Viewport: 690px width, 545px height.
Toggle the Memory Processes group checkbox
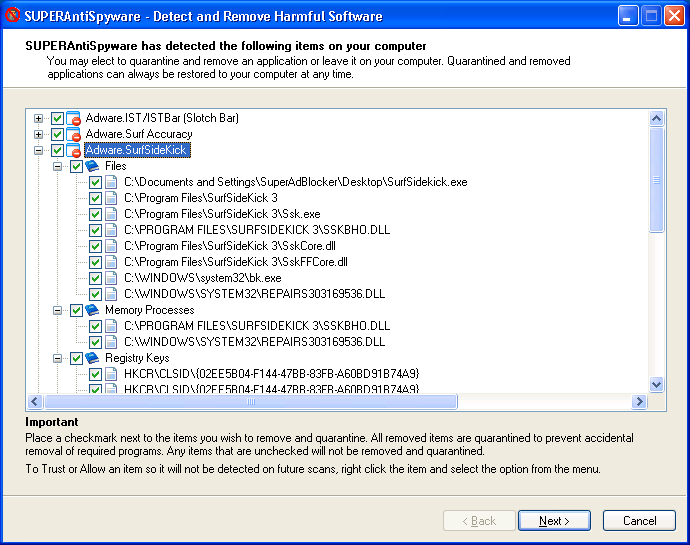[76, 310]
